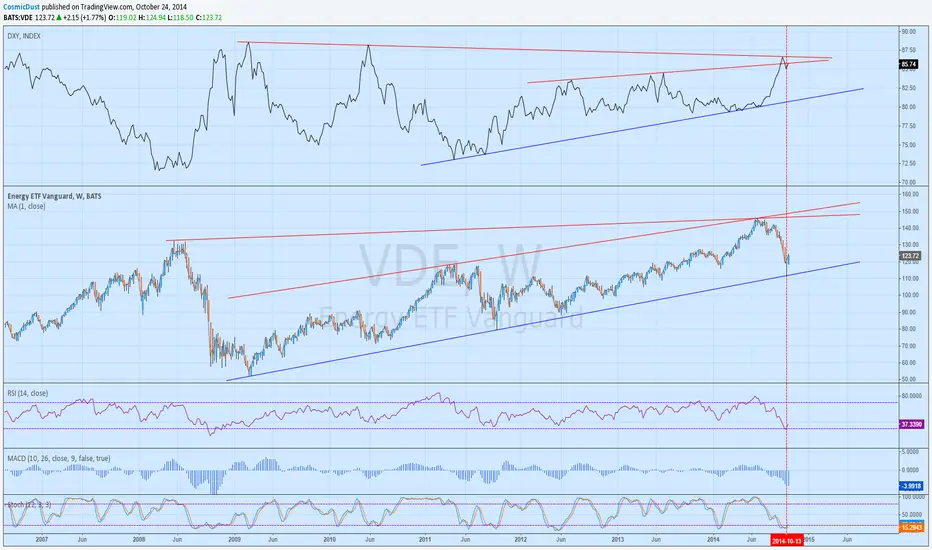Click the 37.3390 RSI value label
Screen dimensions: 932x550
coord(911,425)
